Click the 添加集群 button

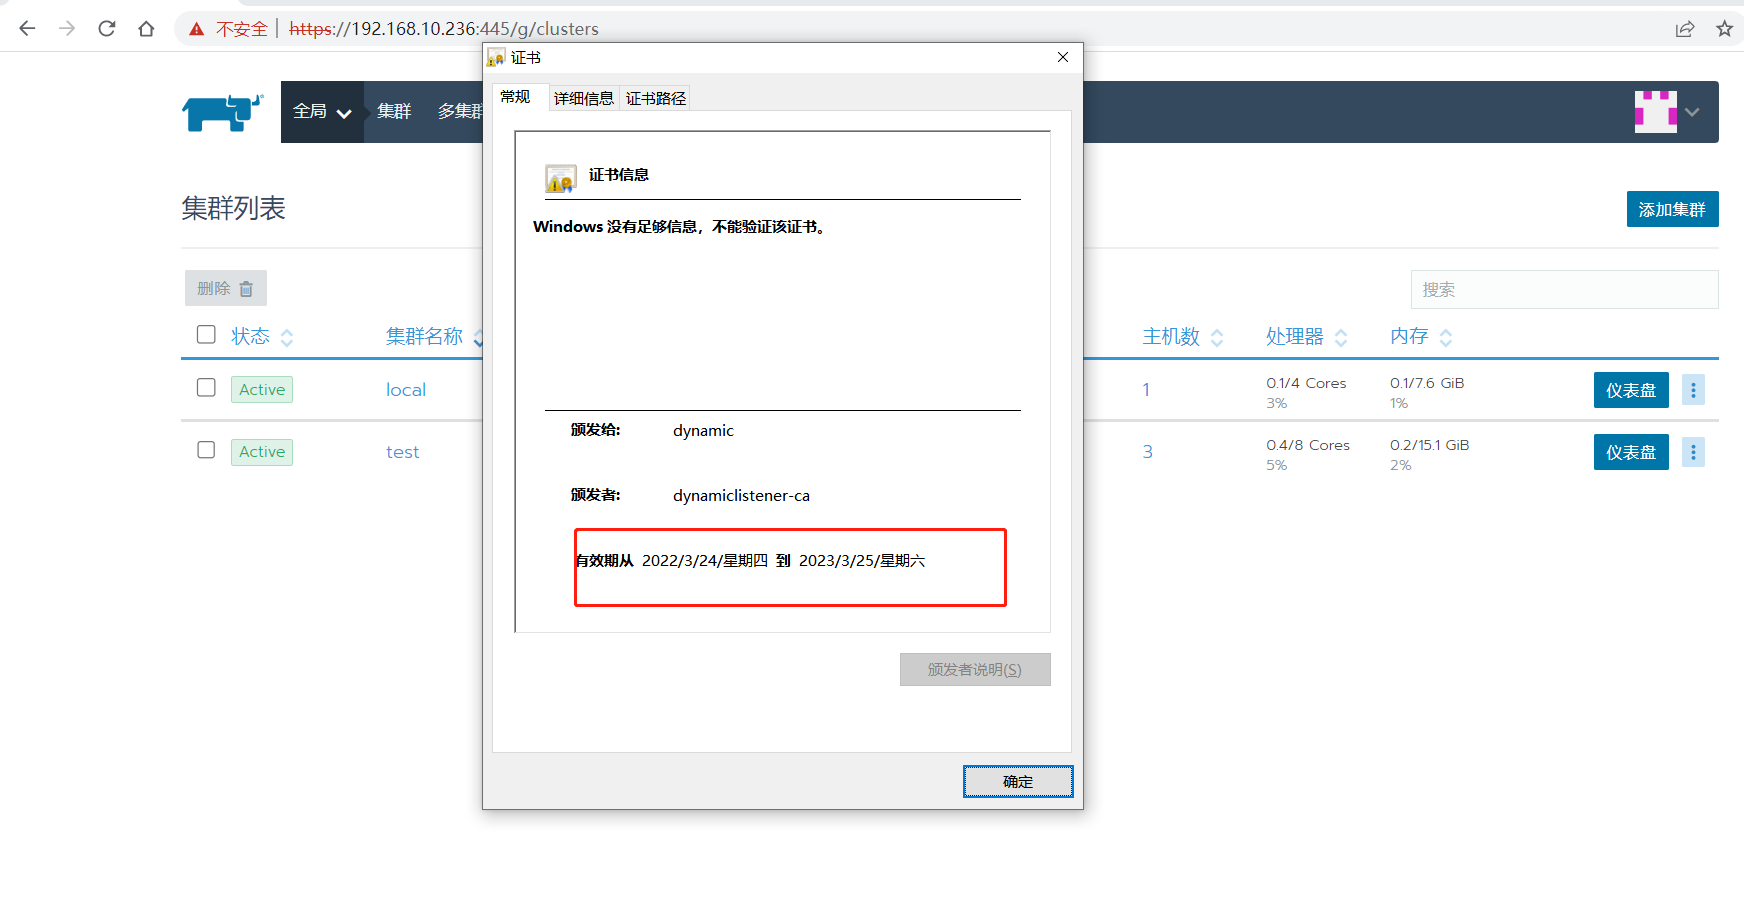click(1672, 209)
